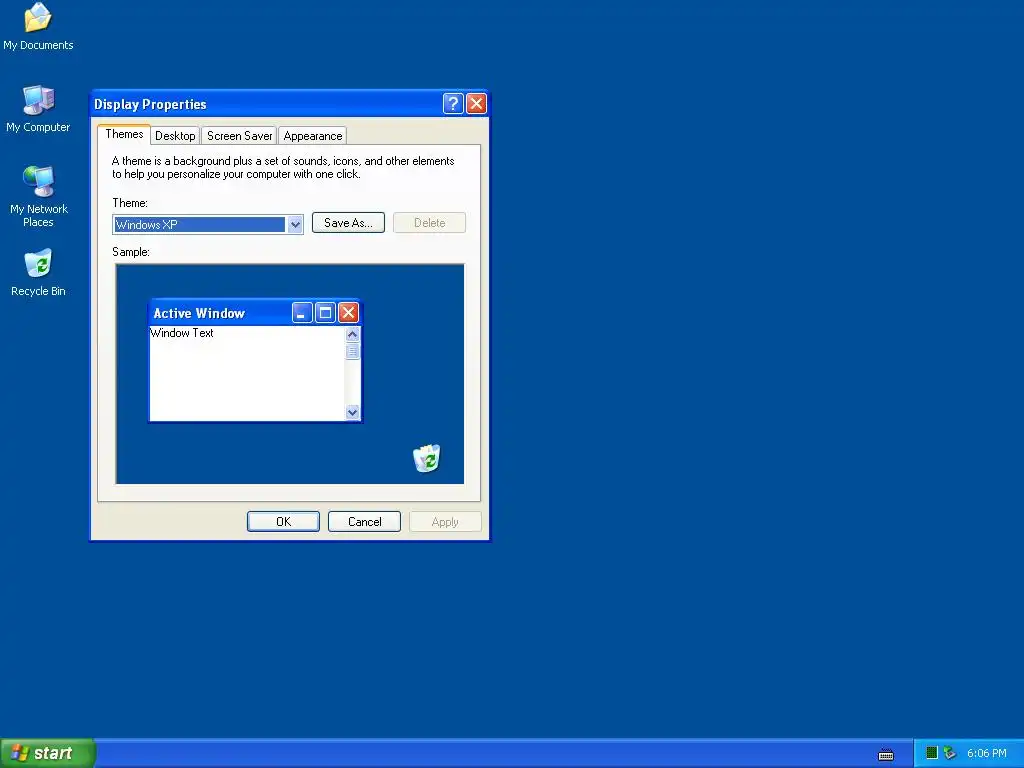
Task: Select the My Computer desktop icon
Action: coord(38,108)
